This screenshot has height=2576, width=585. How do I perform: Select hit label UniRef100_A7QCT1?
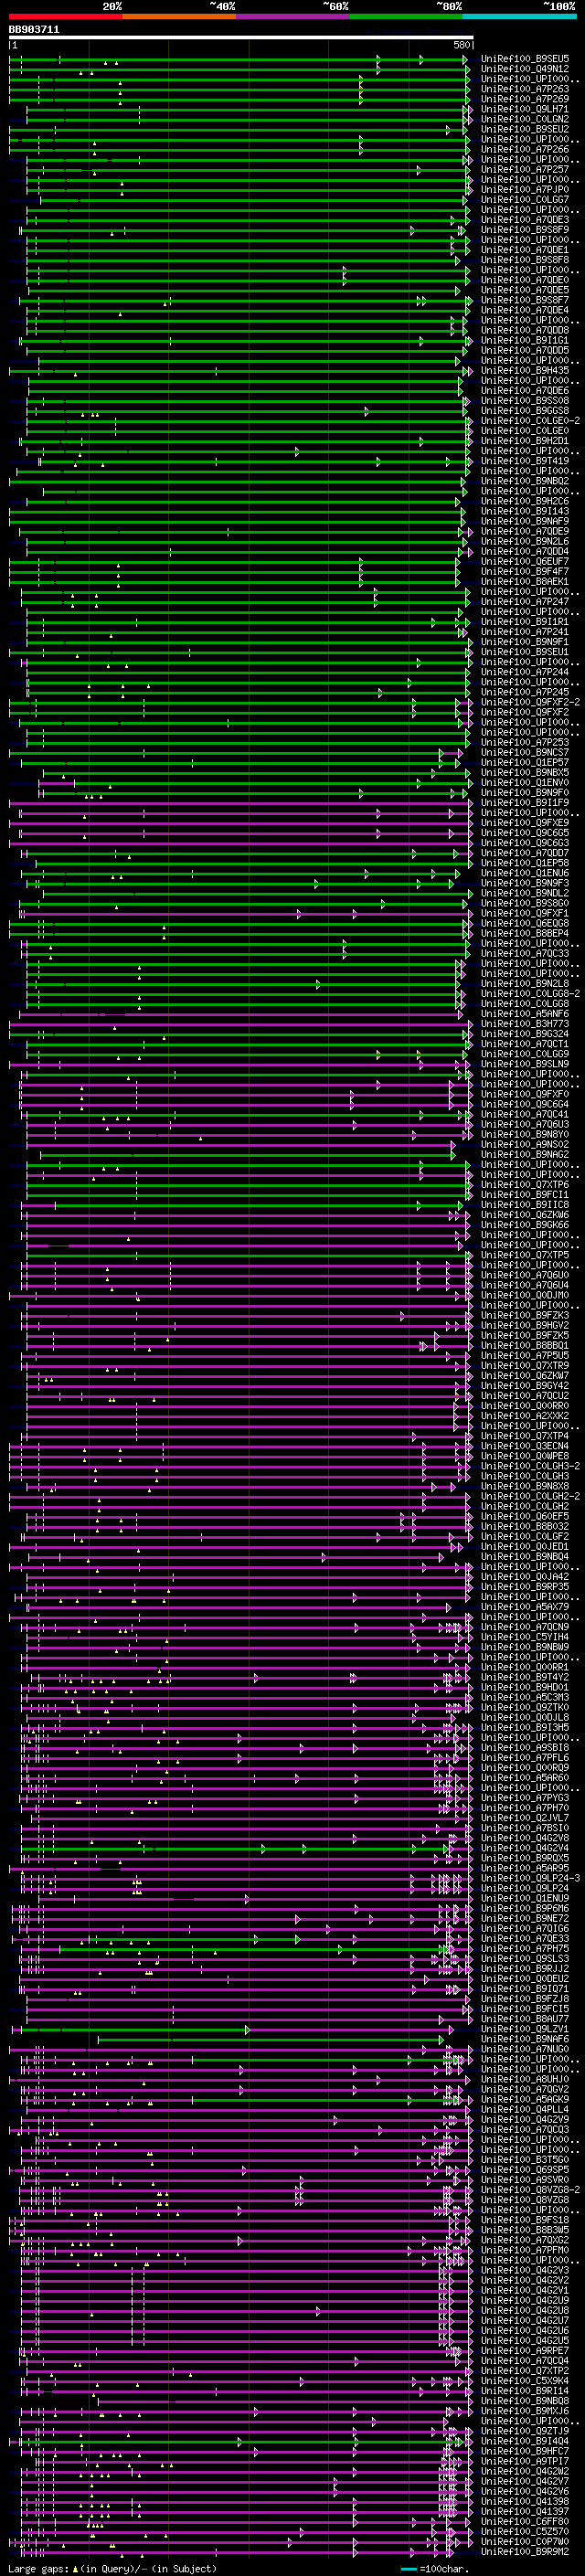pos(525,1044)
